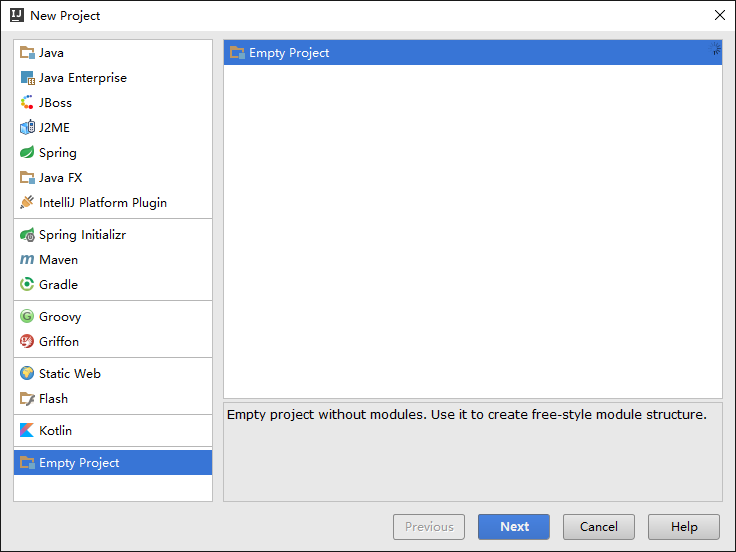Open the Help button
Screen dimensions: 736x552
coord(684,527)
